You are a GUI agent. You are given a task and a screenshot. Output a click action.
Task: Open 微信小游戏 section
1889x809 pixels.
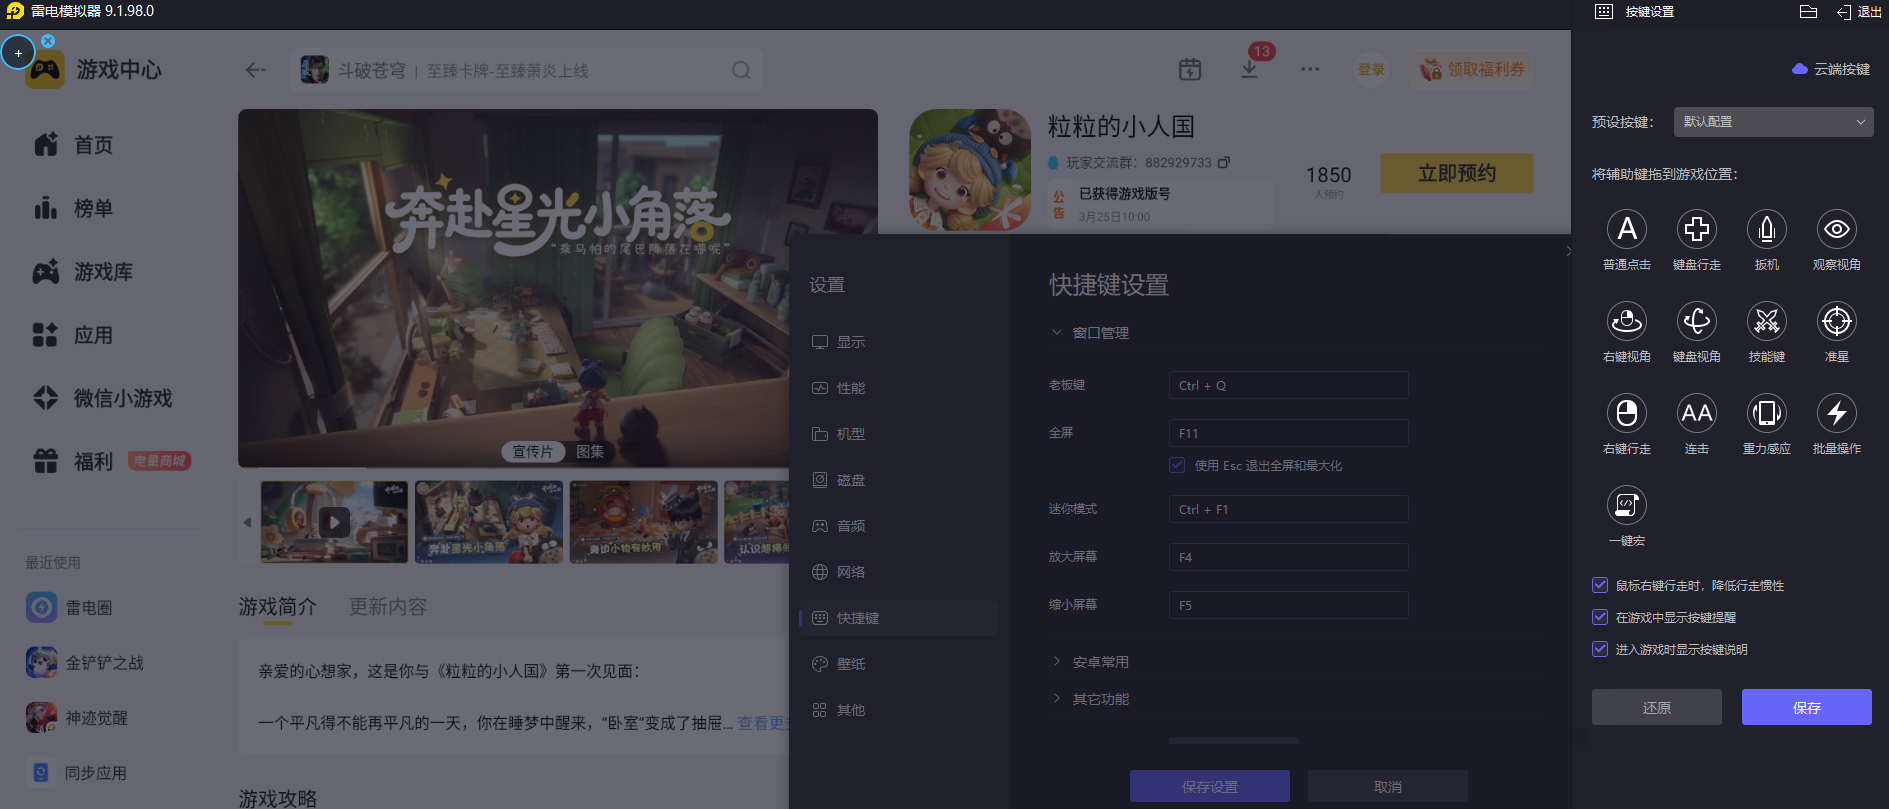[104, 398]
